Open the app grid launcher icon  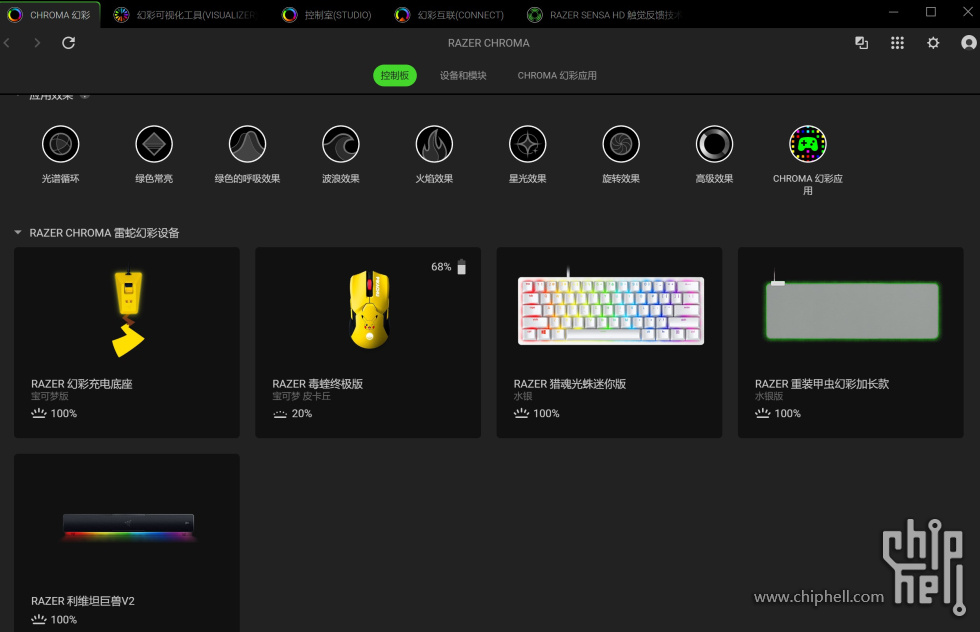click(x=897, y=43)
